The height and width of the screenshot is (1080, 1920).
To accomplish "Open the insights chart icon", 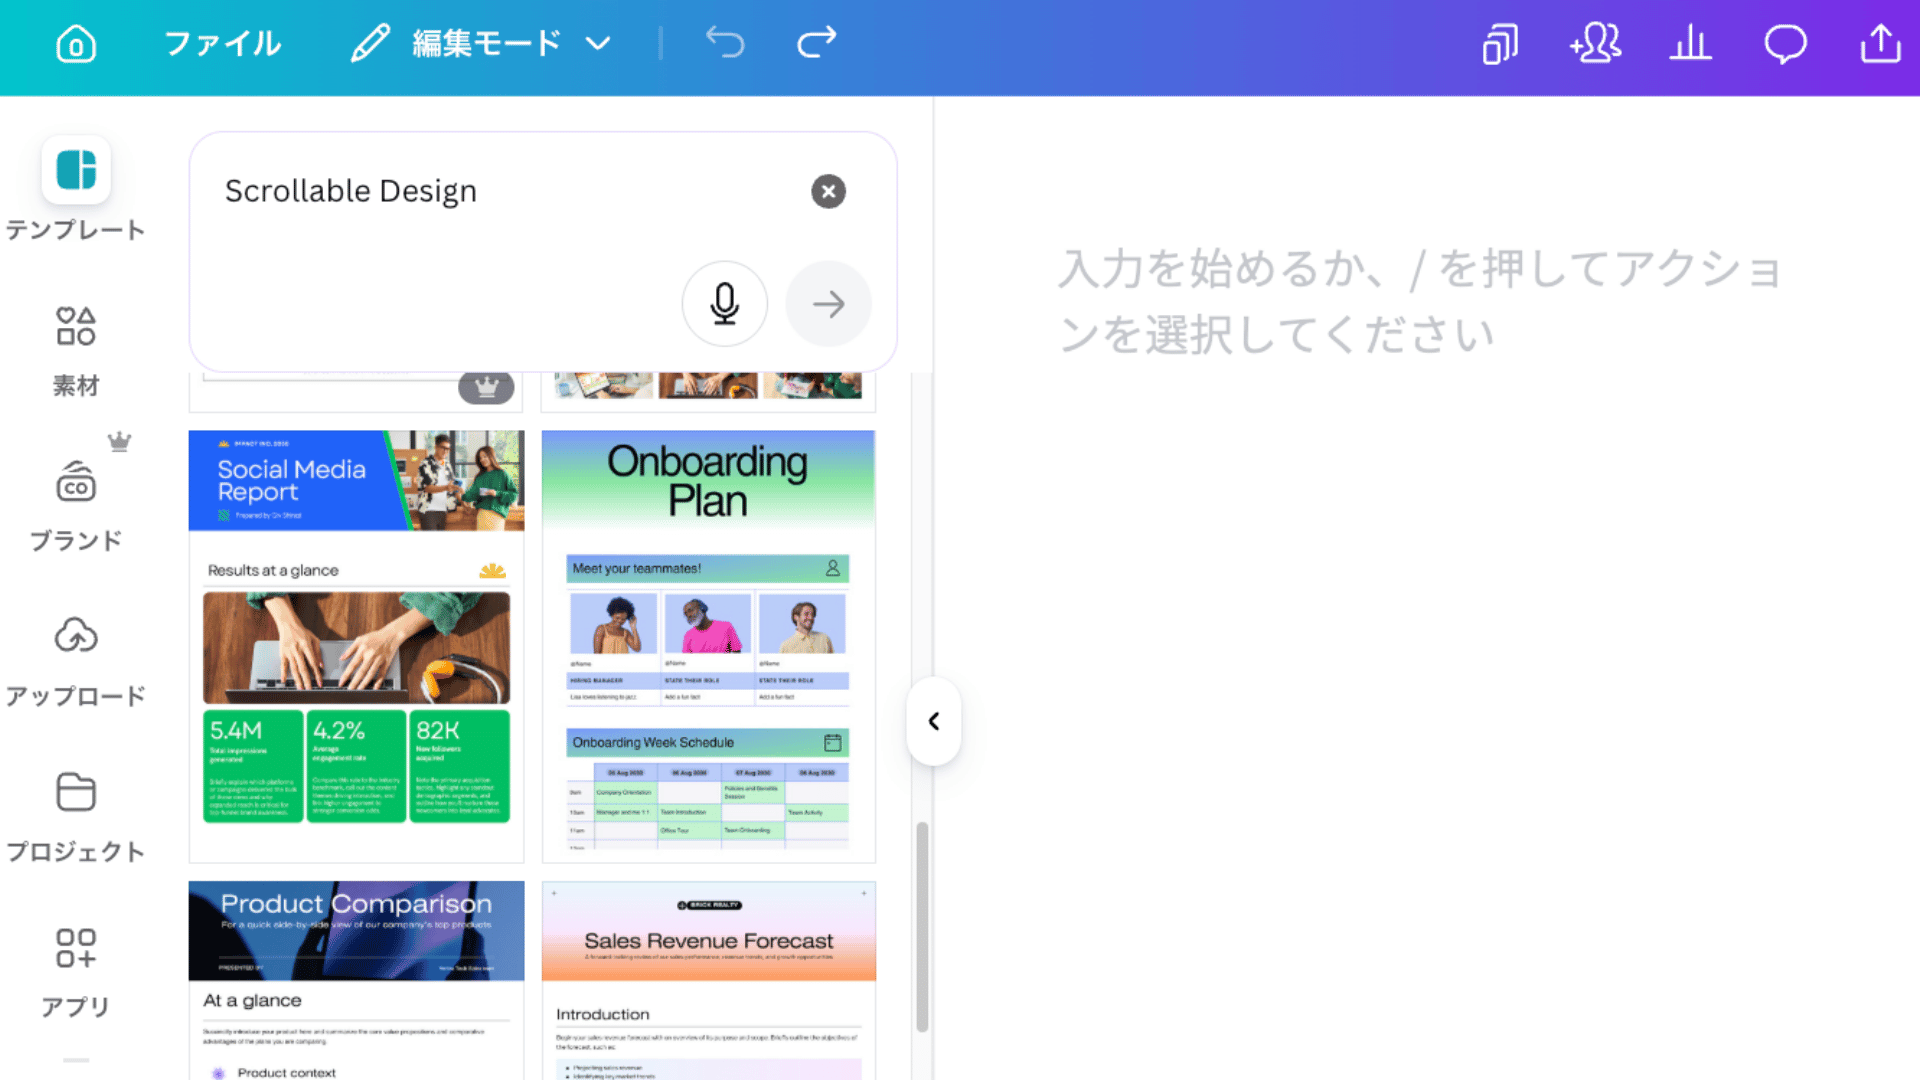I will coord(1690,42).
